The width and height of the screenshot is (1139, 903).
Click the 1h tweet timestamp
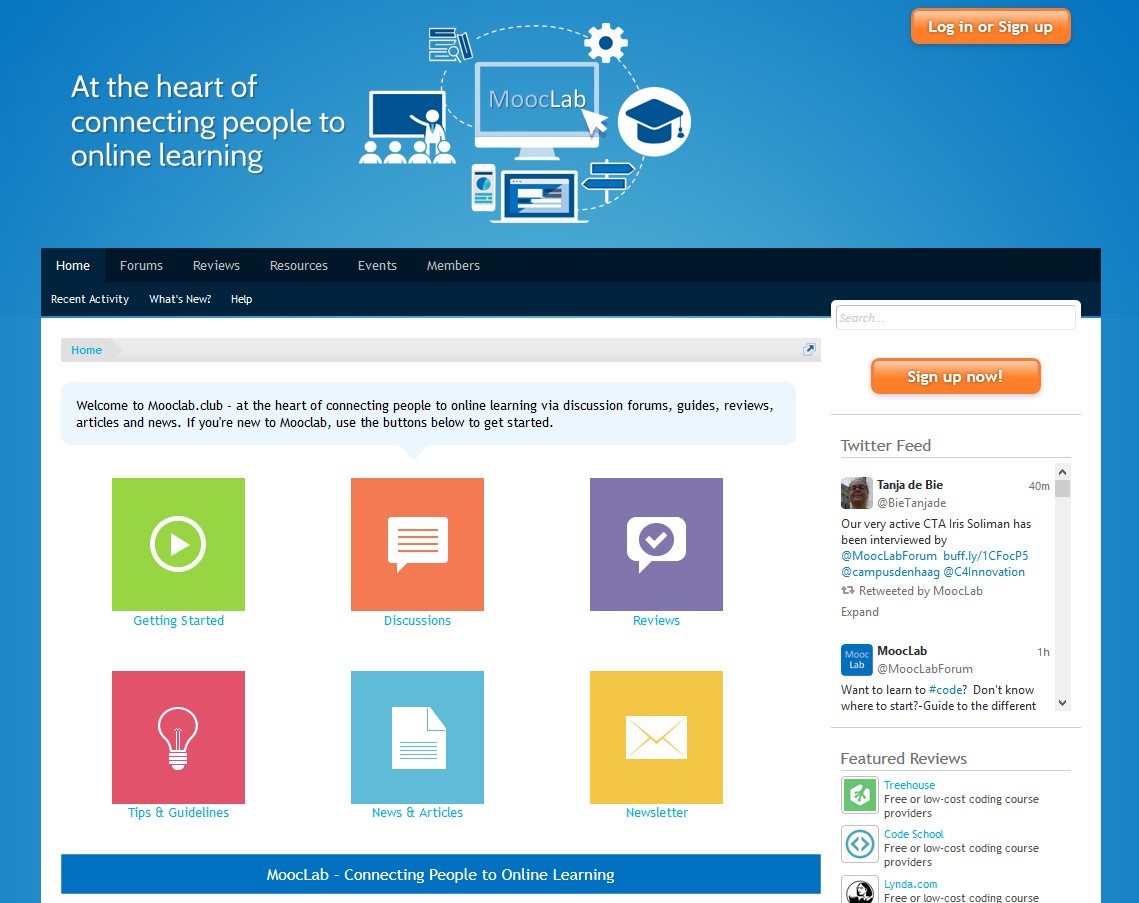[x=1043, y=652]
